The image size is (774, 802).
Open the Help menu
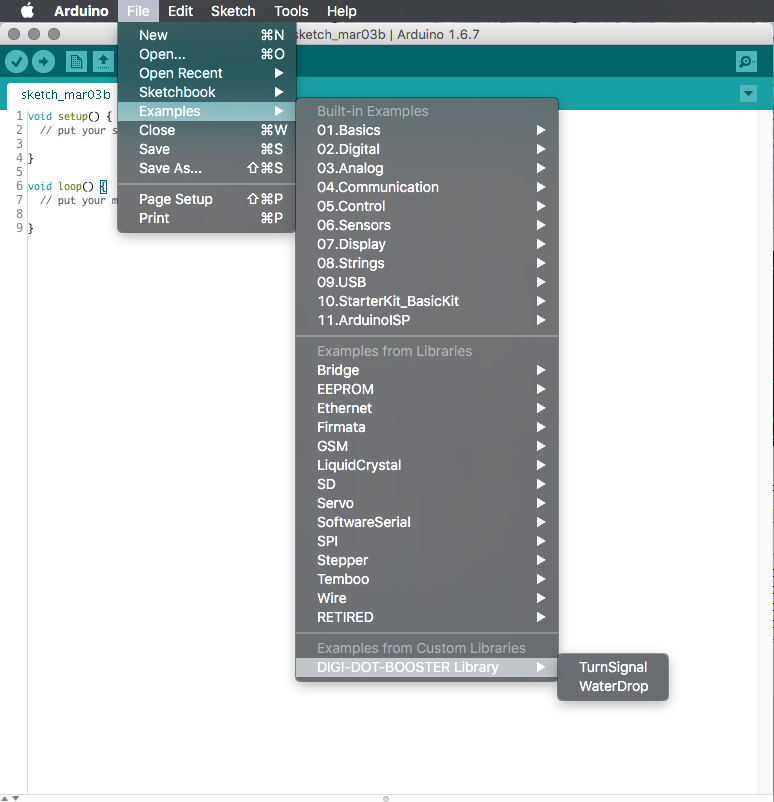click(x=342, y=11)
